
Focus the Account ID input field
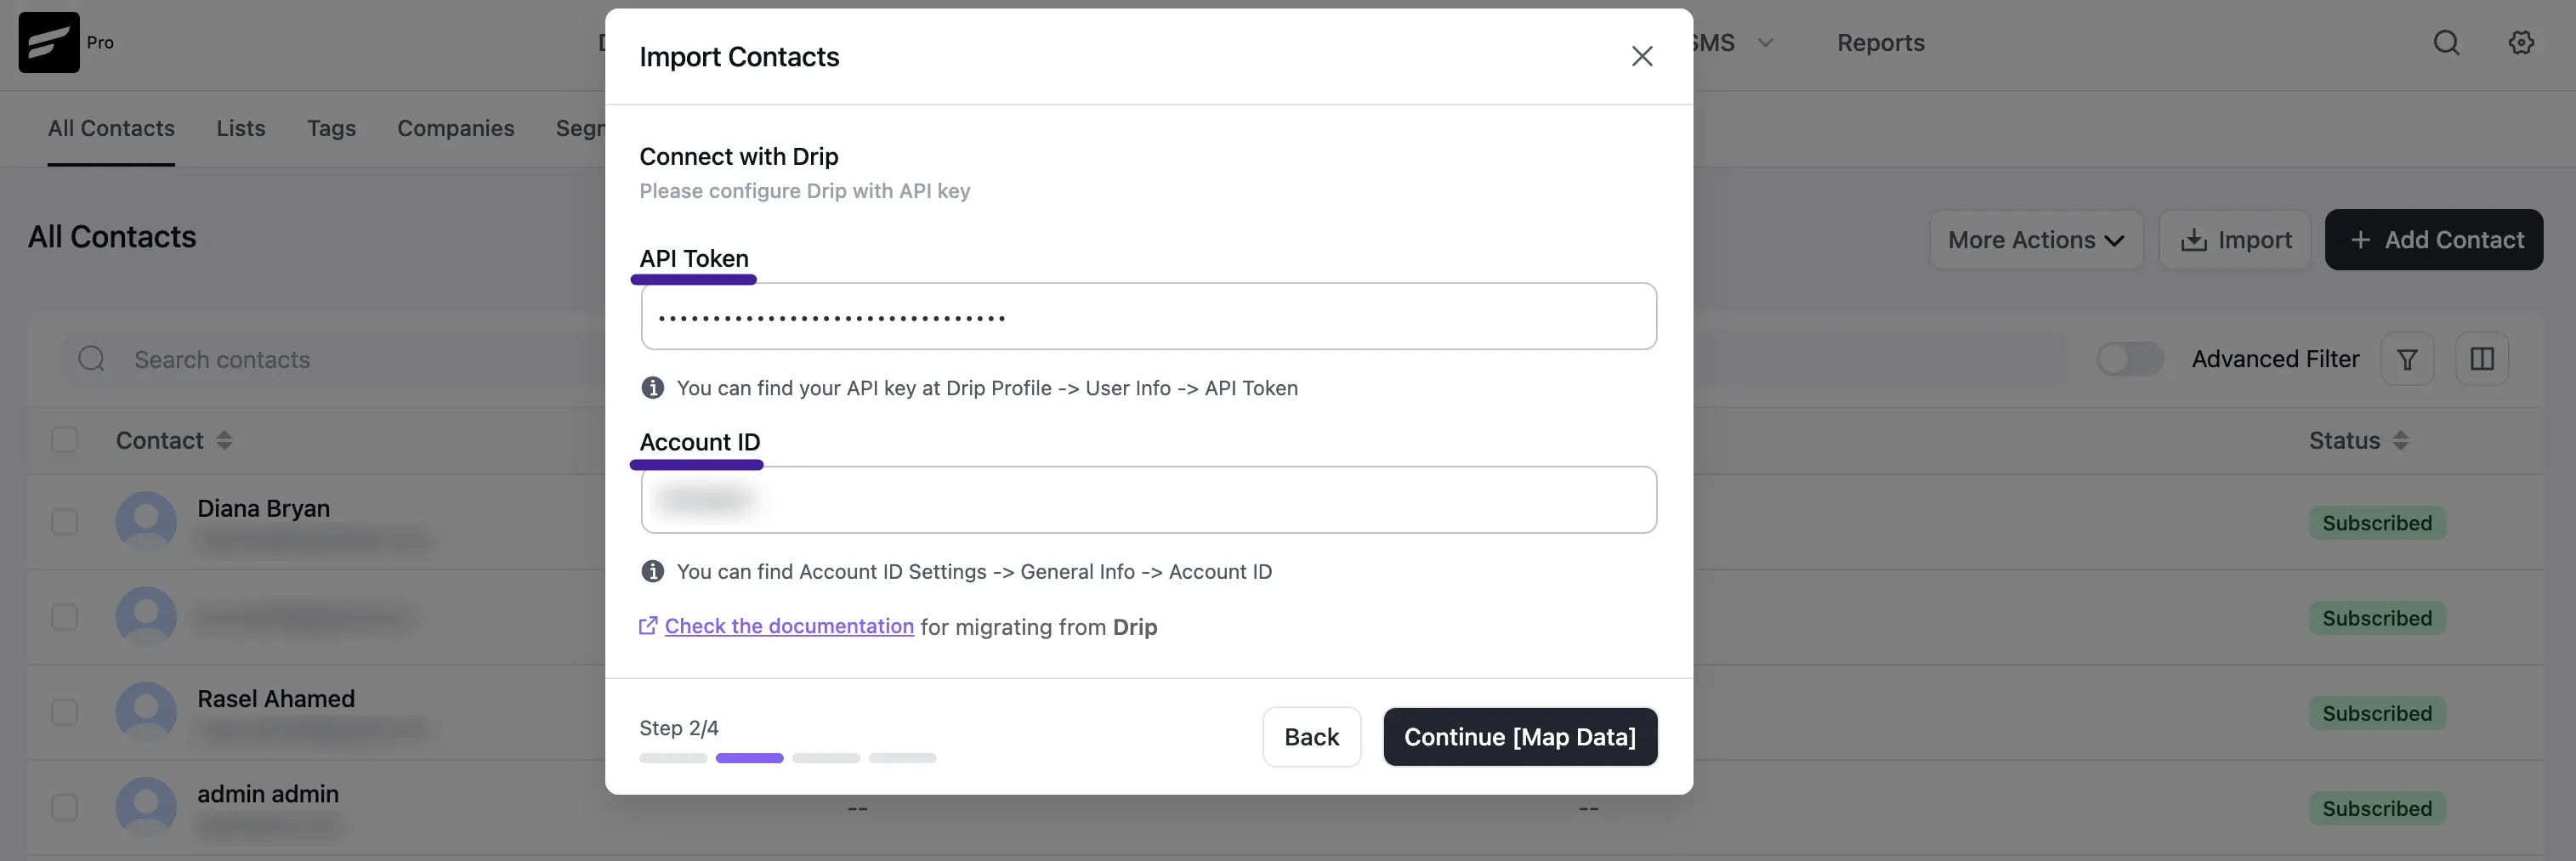[x=1149, y=500]
